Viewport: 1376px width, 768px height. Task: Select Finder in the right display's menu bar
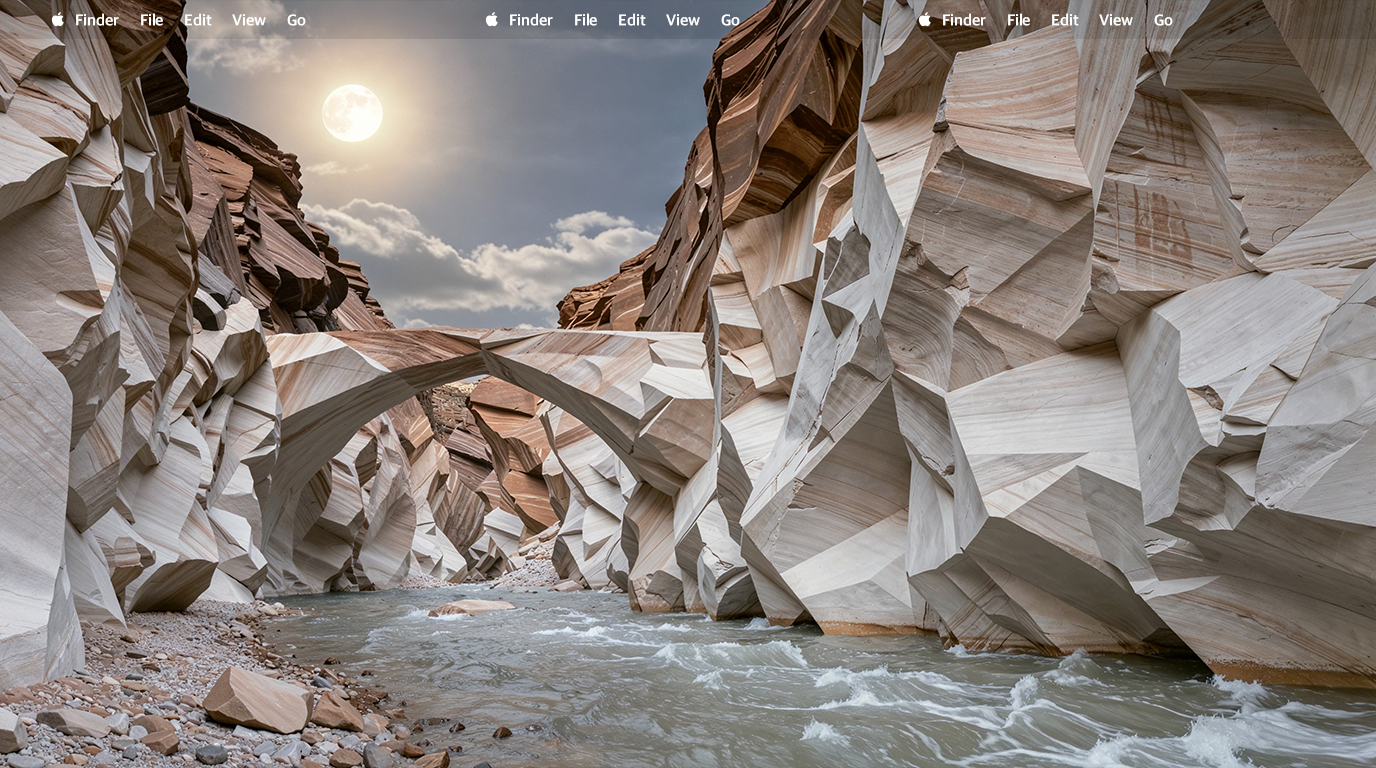pyautogui.click(x=964, y=20)
